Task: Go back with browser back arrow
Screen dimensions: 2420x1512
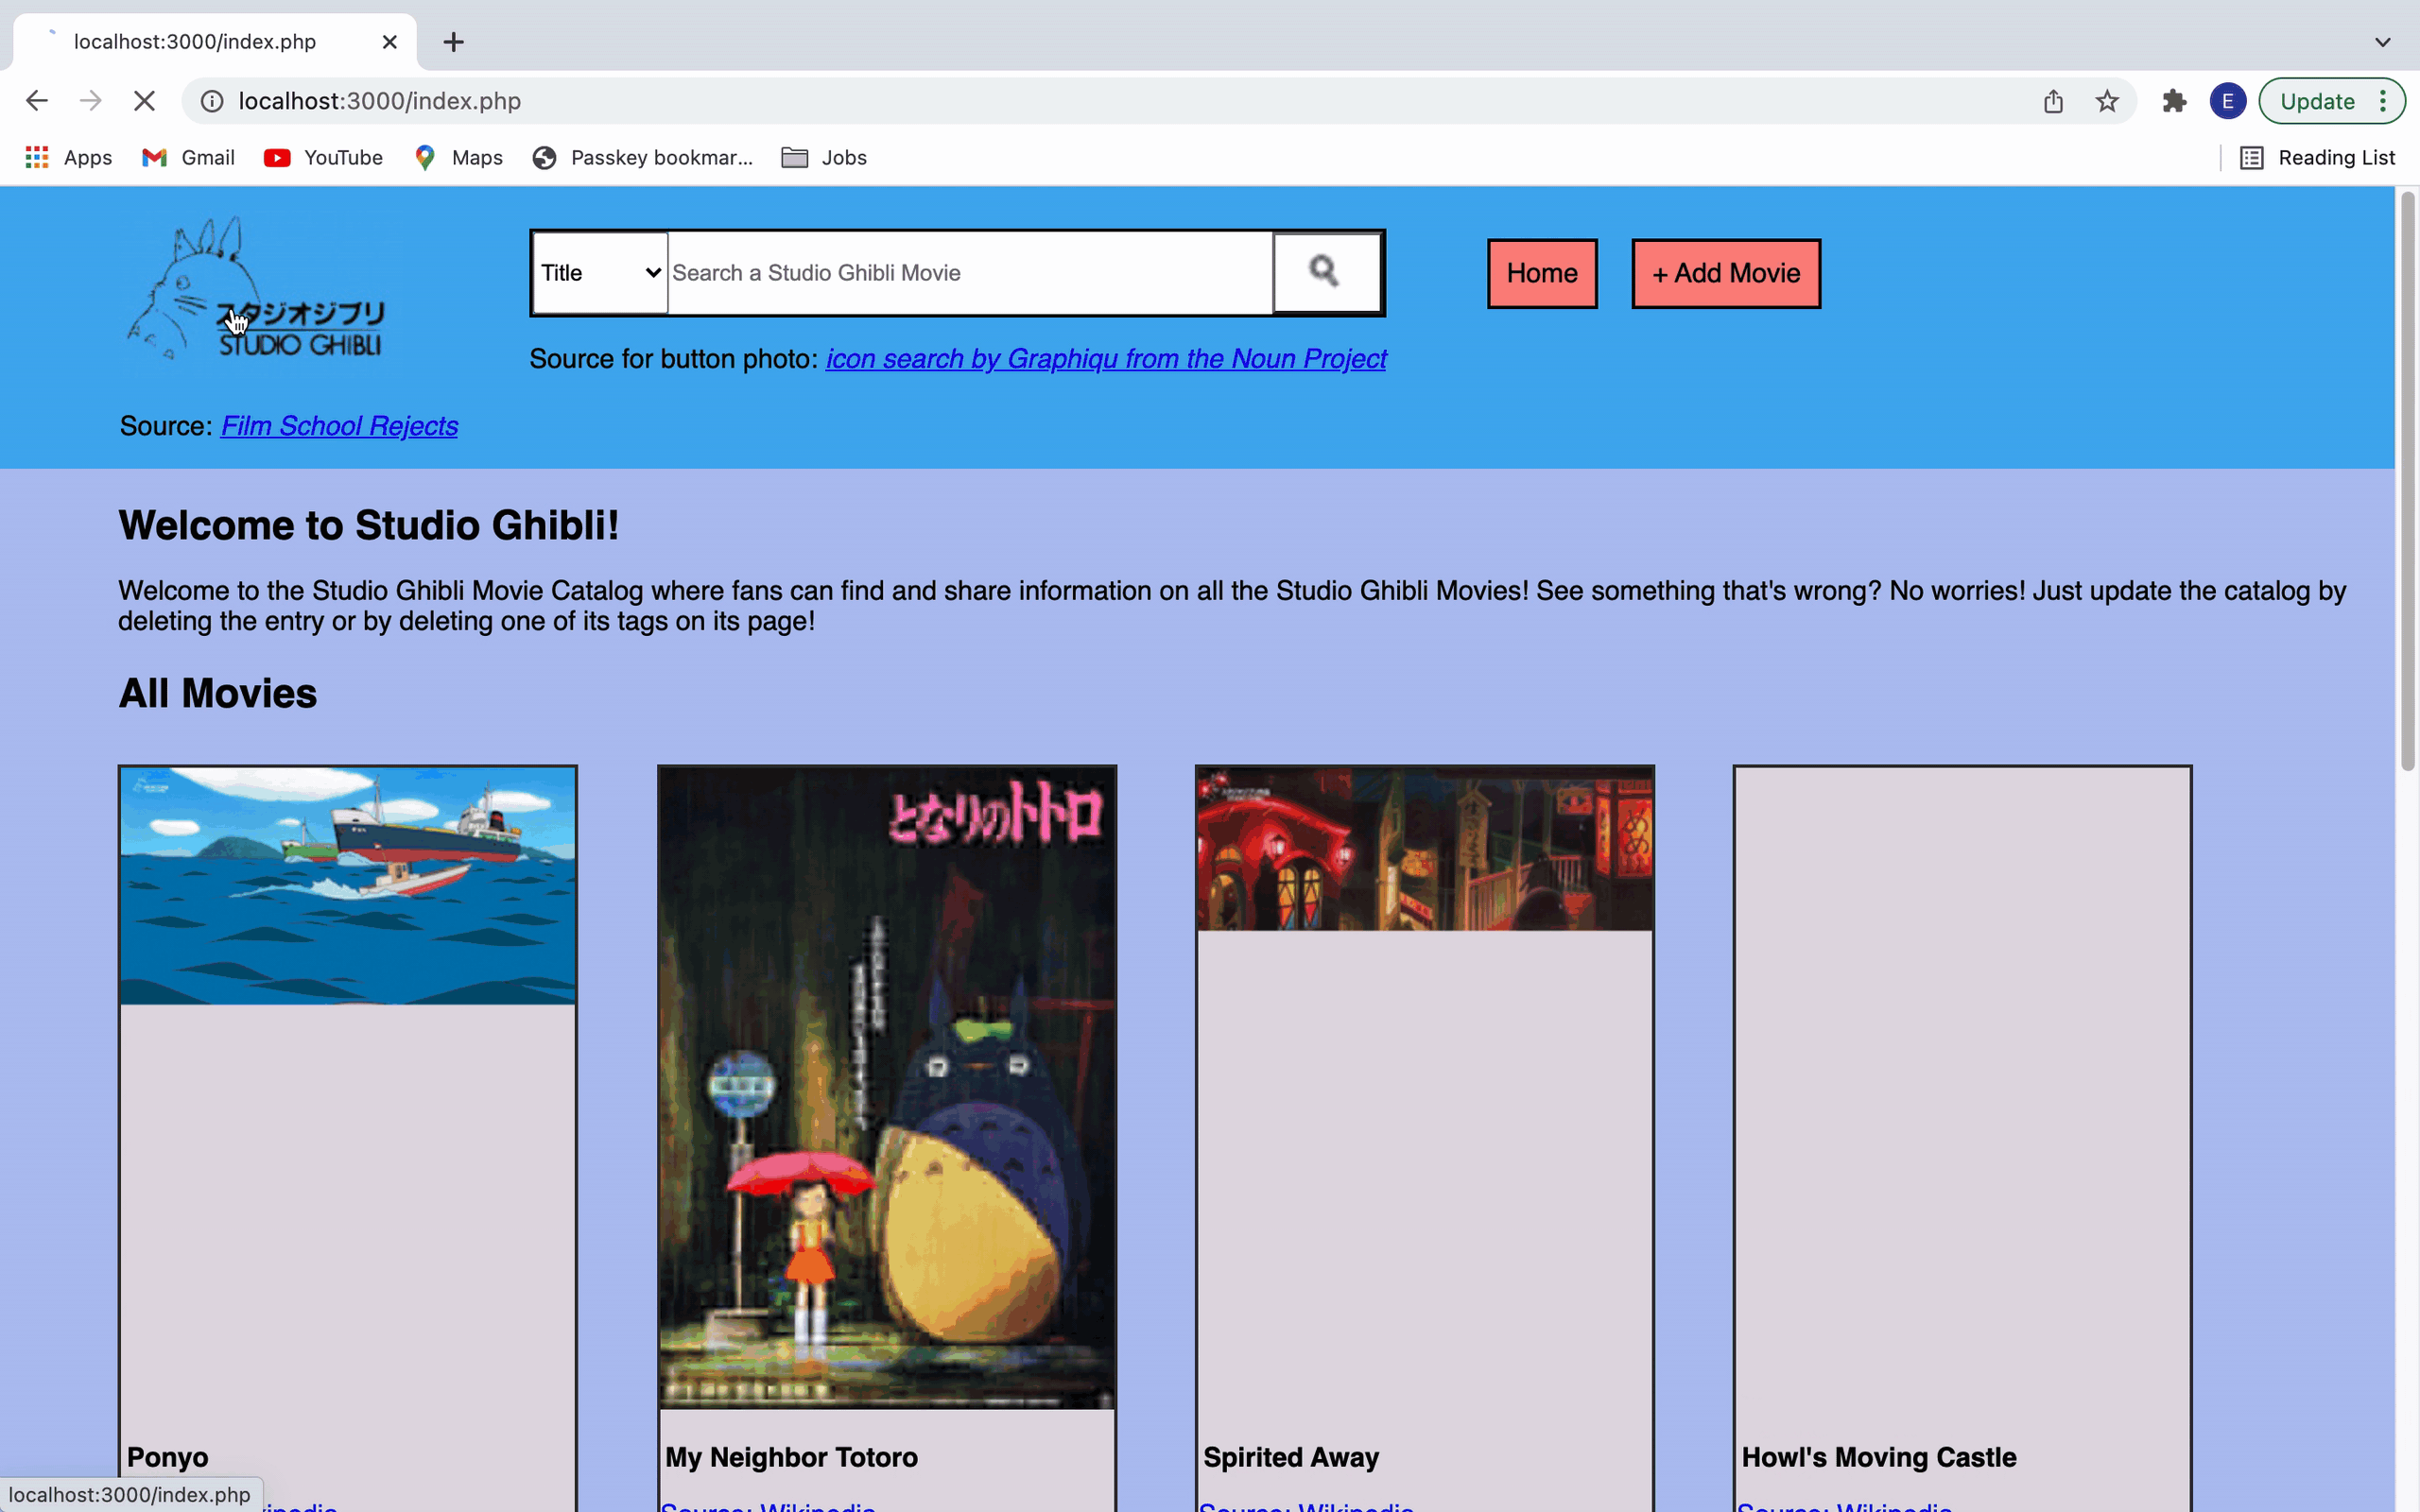Action: coord(37,101)
